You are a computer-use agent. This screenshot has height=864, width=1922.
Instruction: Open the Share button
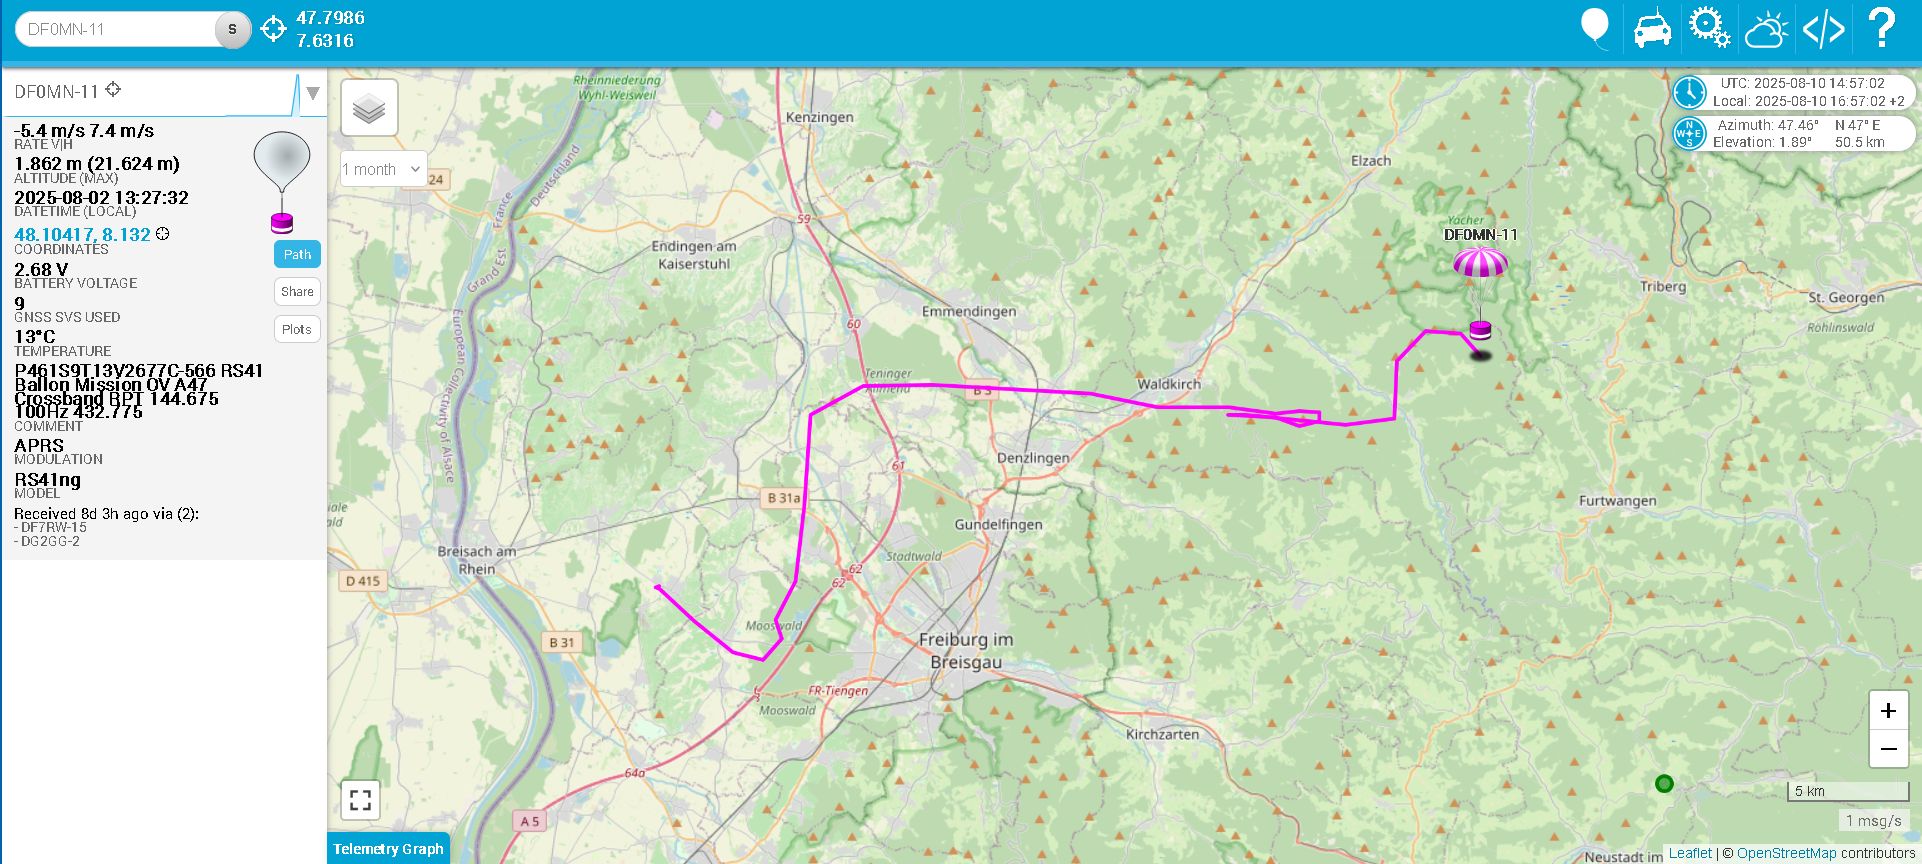pos(297,291)
